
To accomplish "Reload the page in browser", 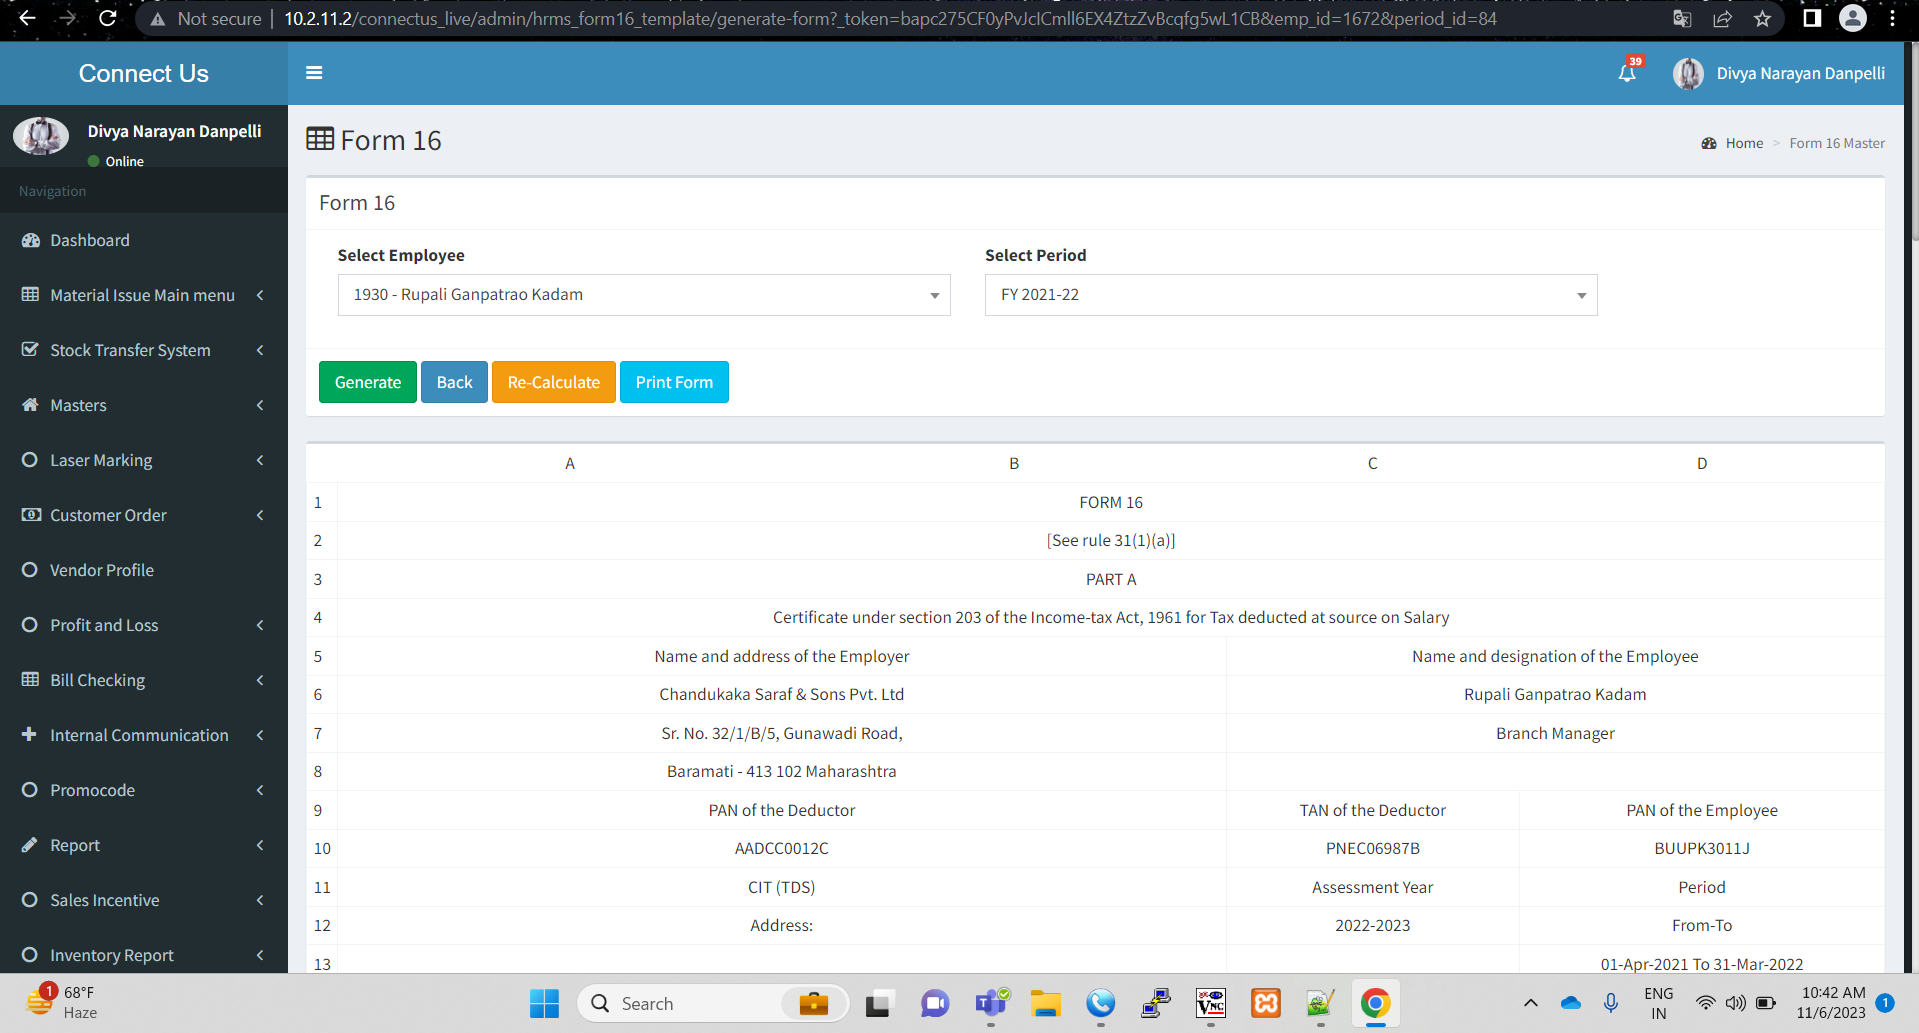I will coord(108,18).
